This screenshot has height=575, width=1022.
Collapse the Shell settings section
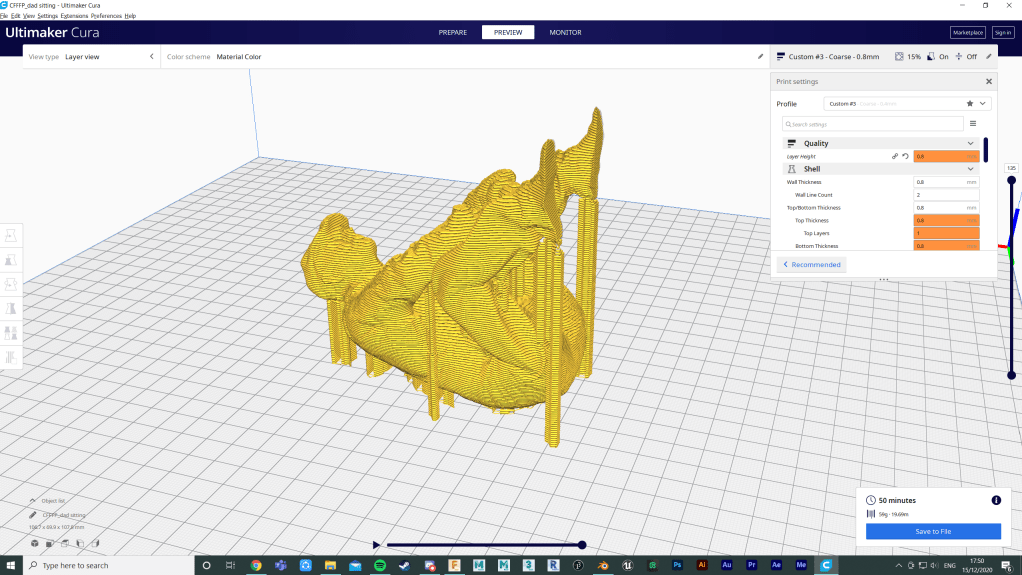(x=970, y=169)
